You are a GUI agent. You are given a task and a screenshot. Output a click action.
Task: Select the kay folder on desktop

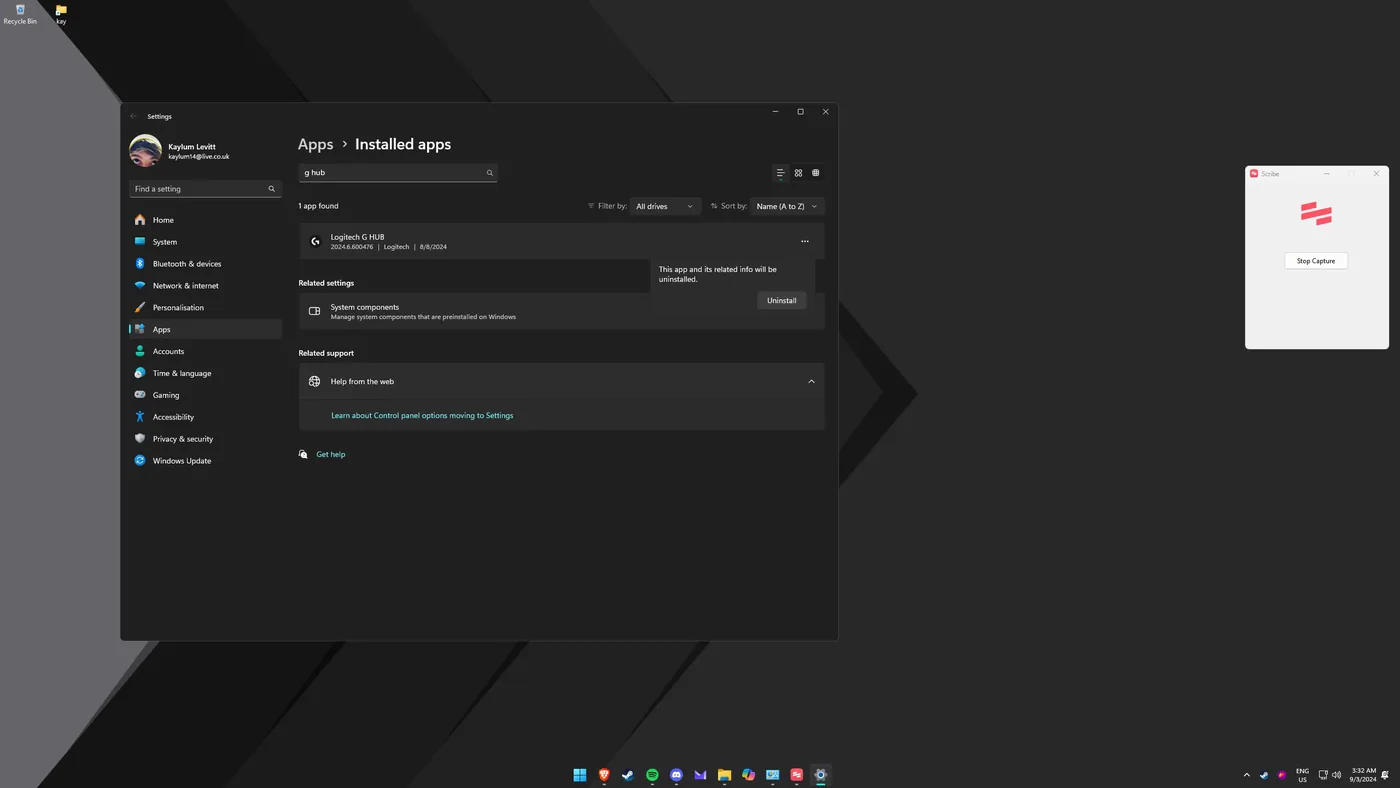[x=61, y=14]
